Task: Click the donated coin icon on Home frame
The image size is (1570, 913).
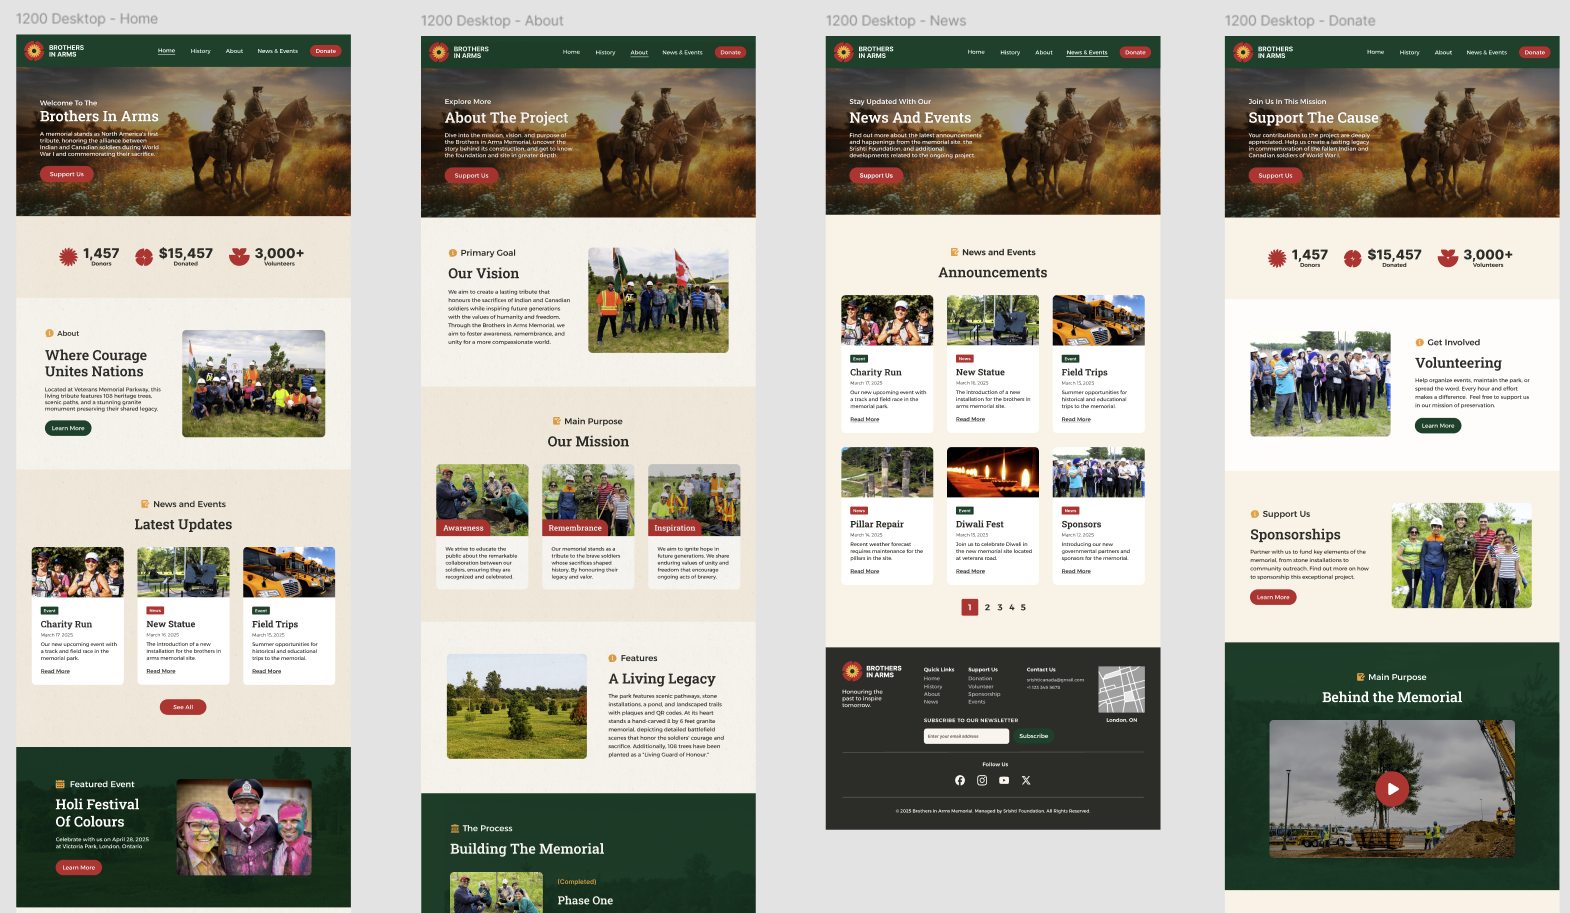Action: pos(144,257)
